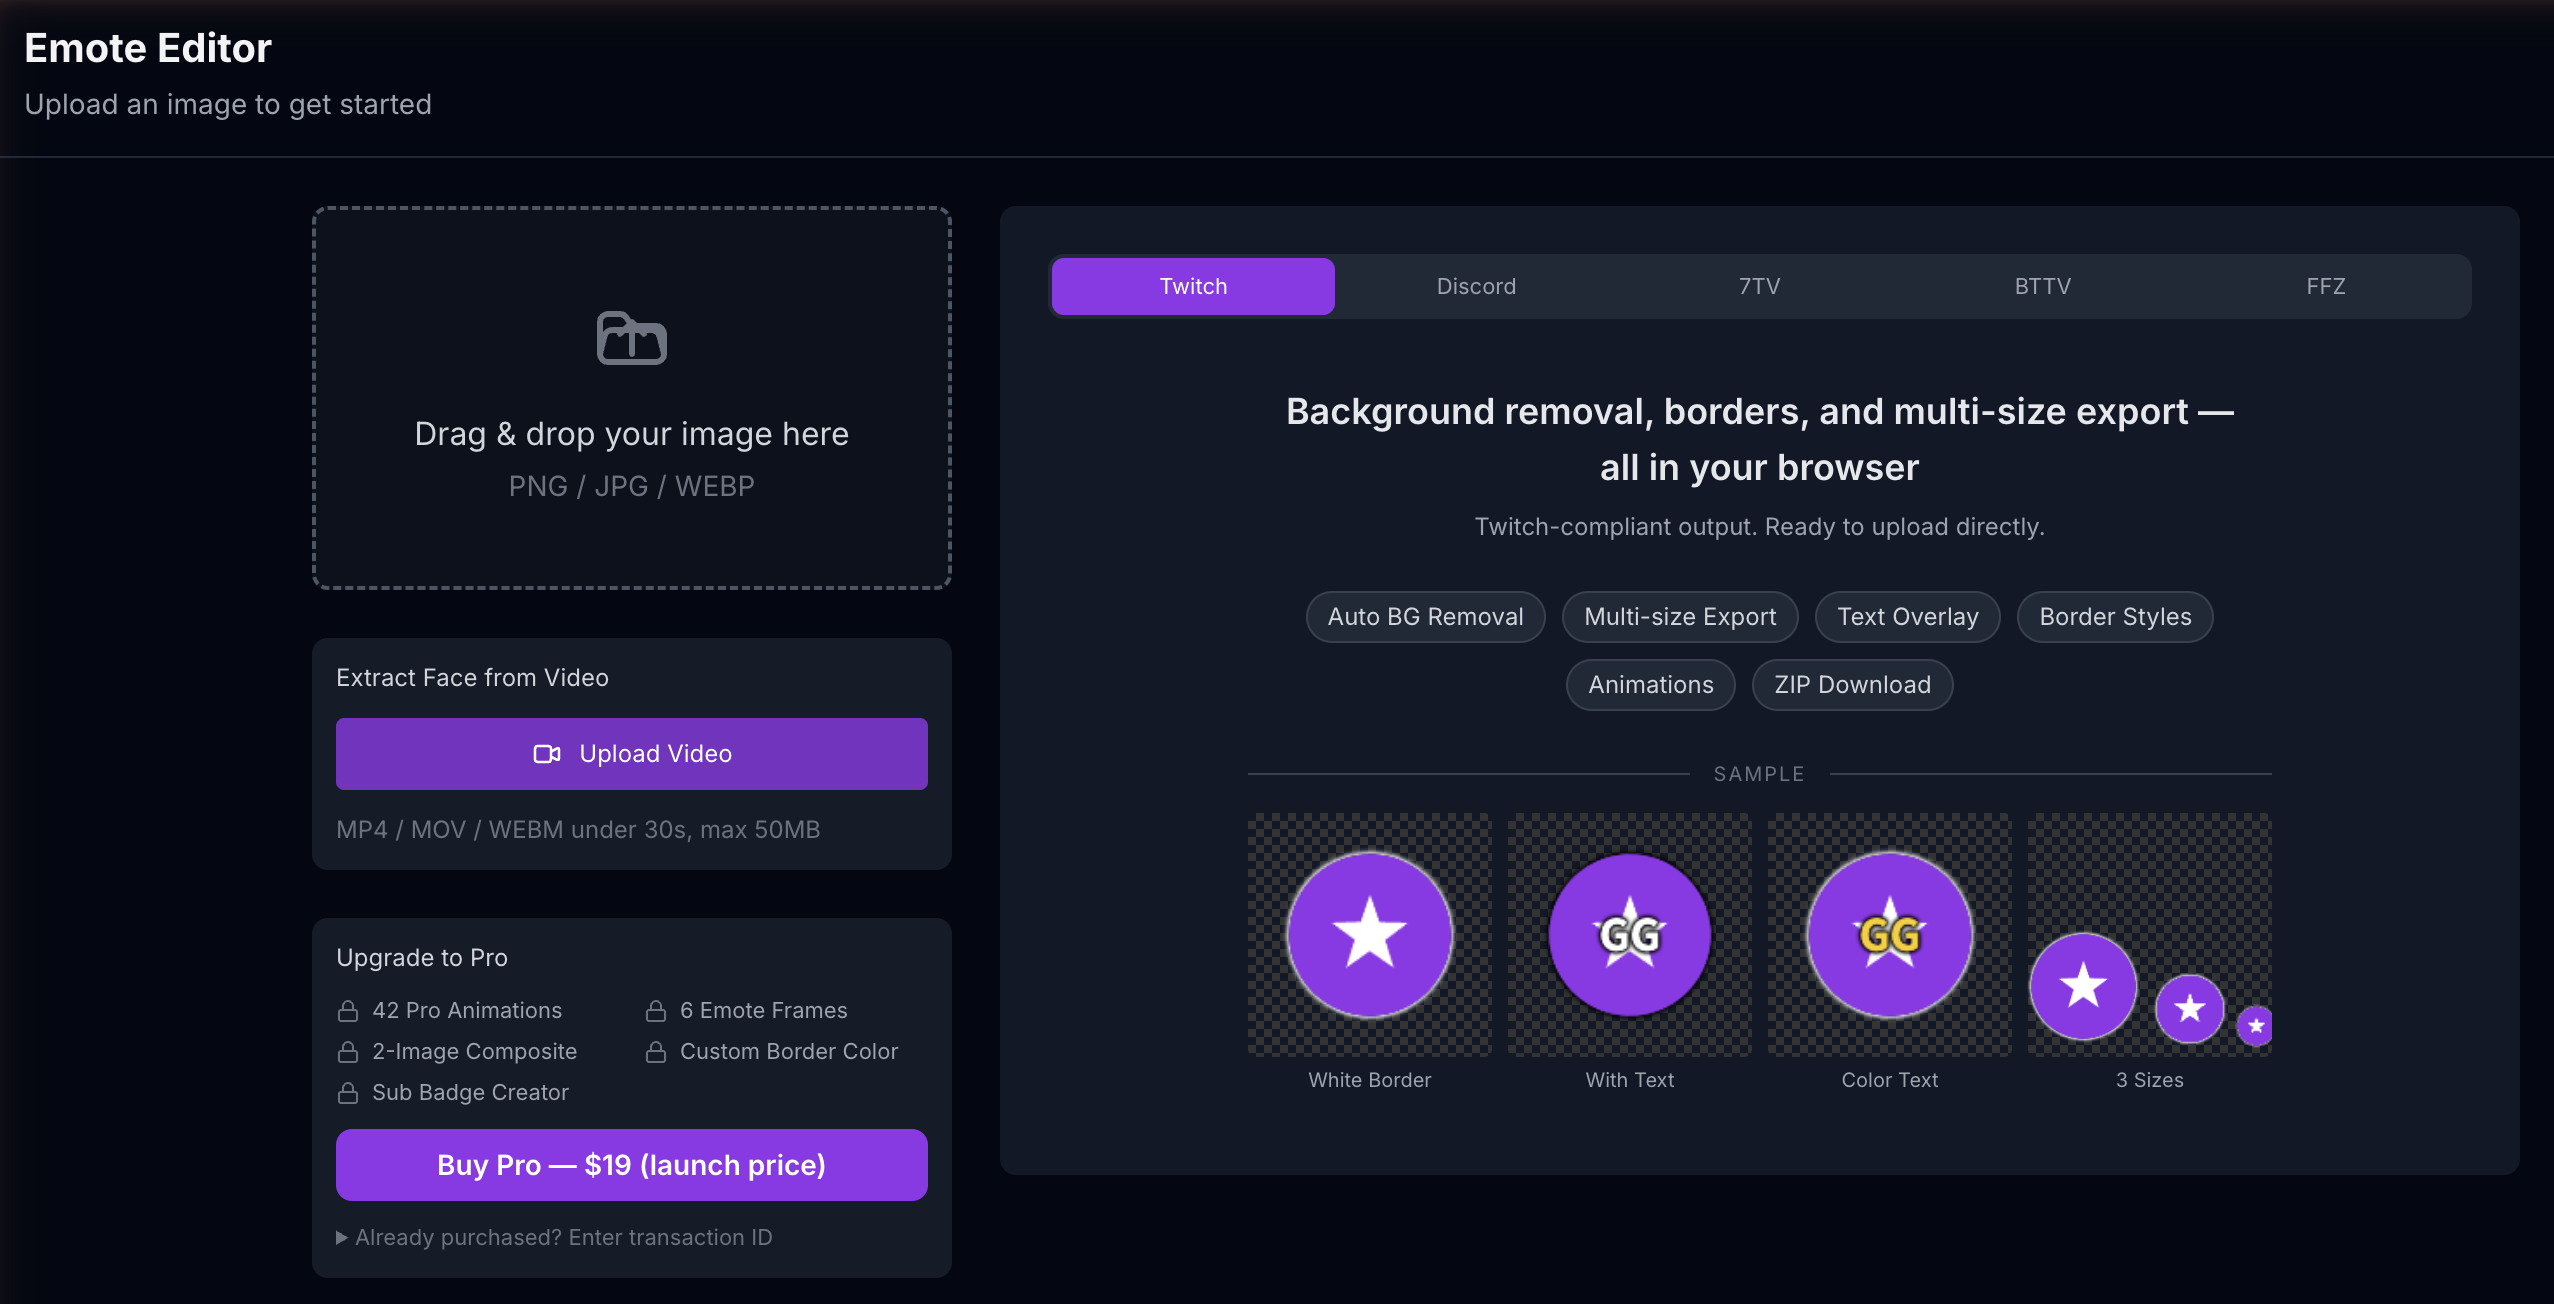
Task: Click the lock icon beside 6 Emote Frames
Action: click(657, 1010)
